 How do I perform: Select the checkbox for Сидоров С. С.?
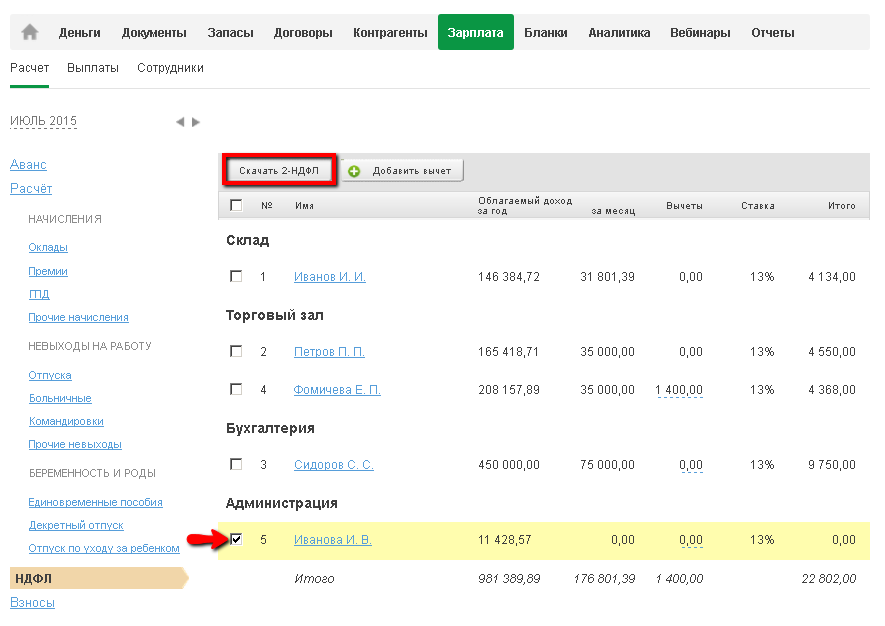pyautogui.click(x=236, y=464)
